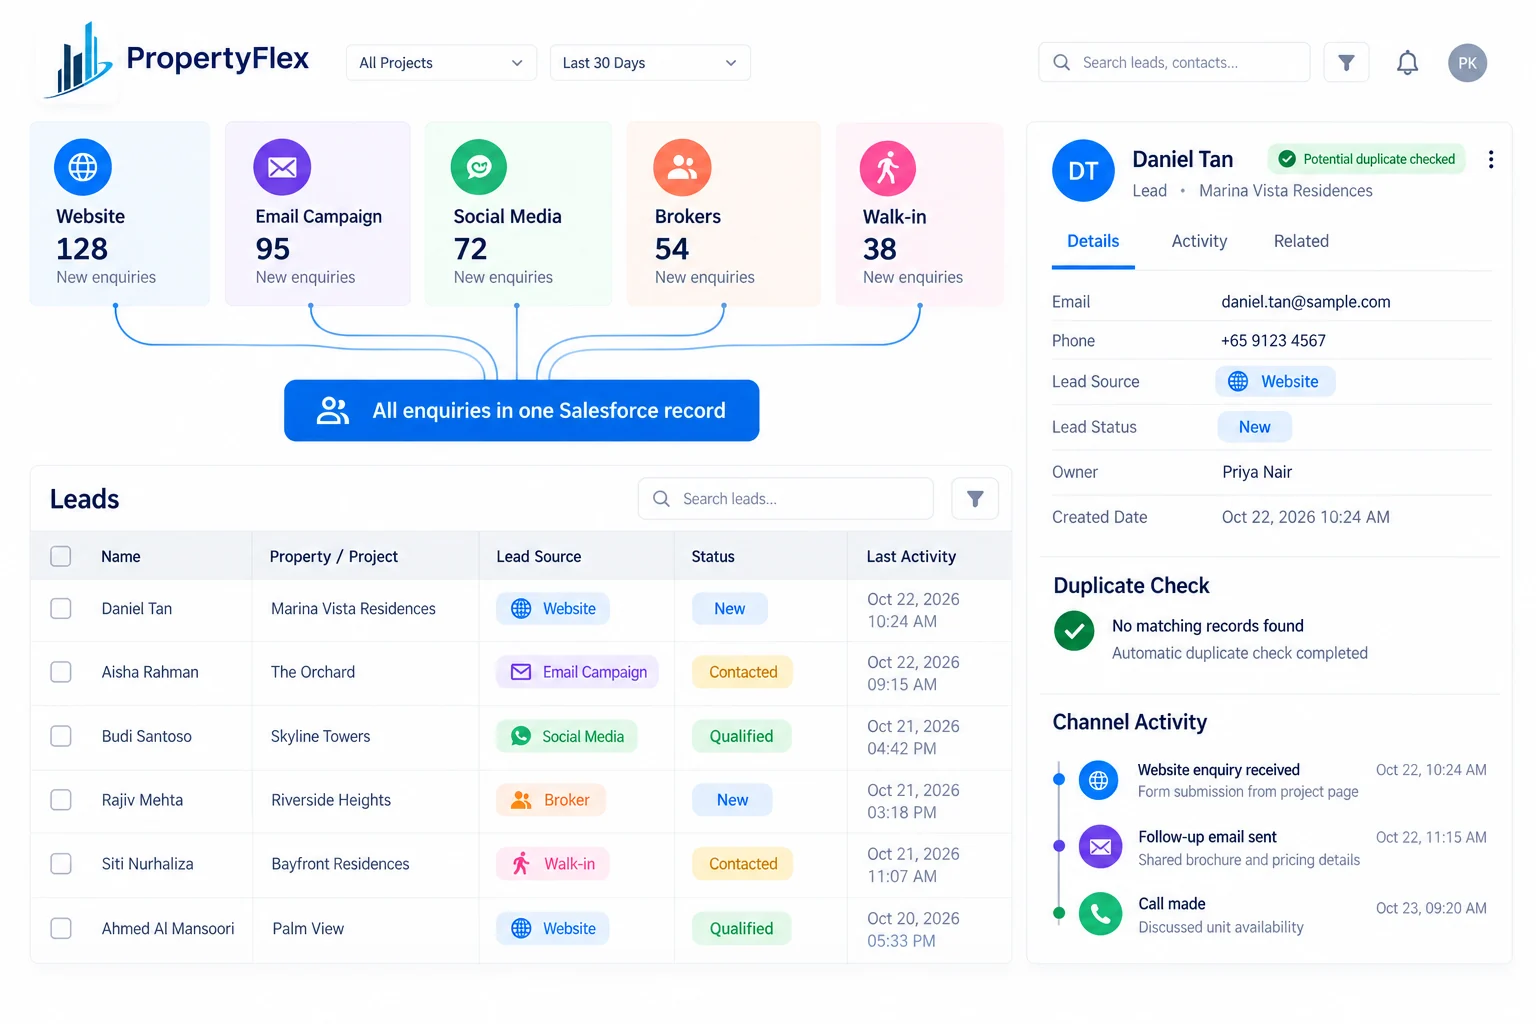Image resolution: width=1536 pixels, height=1024 pixels.
Task: Click the New lead status pill in details
Action: (x=1254, y=427)
